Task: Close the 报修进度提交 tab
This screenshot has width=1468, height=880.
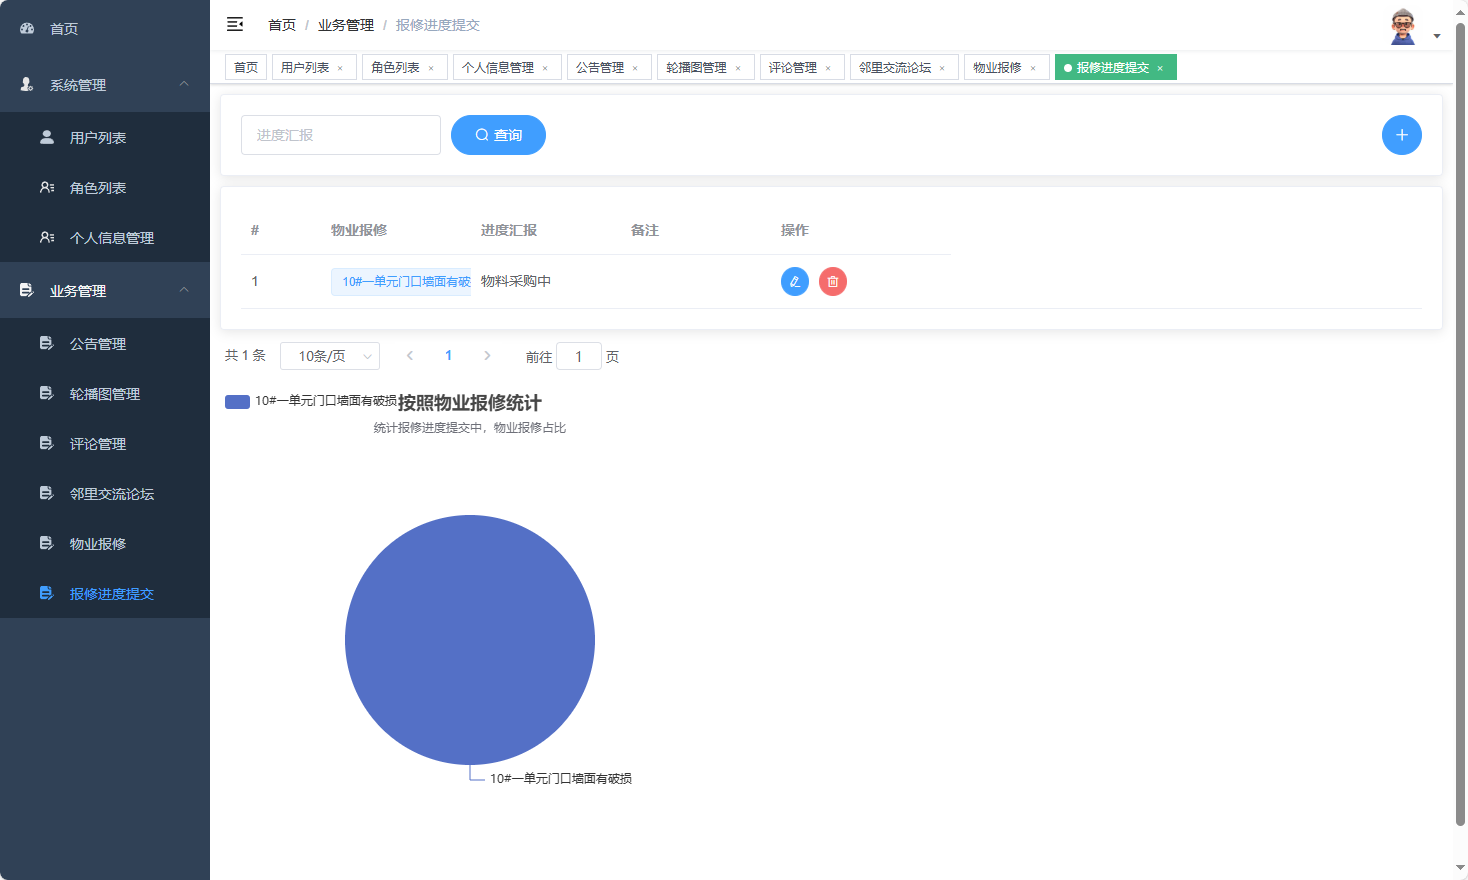Action: point(1159,67)
